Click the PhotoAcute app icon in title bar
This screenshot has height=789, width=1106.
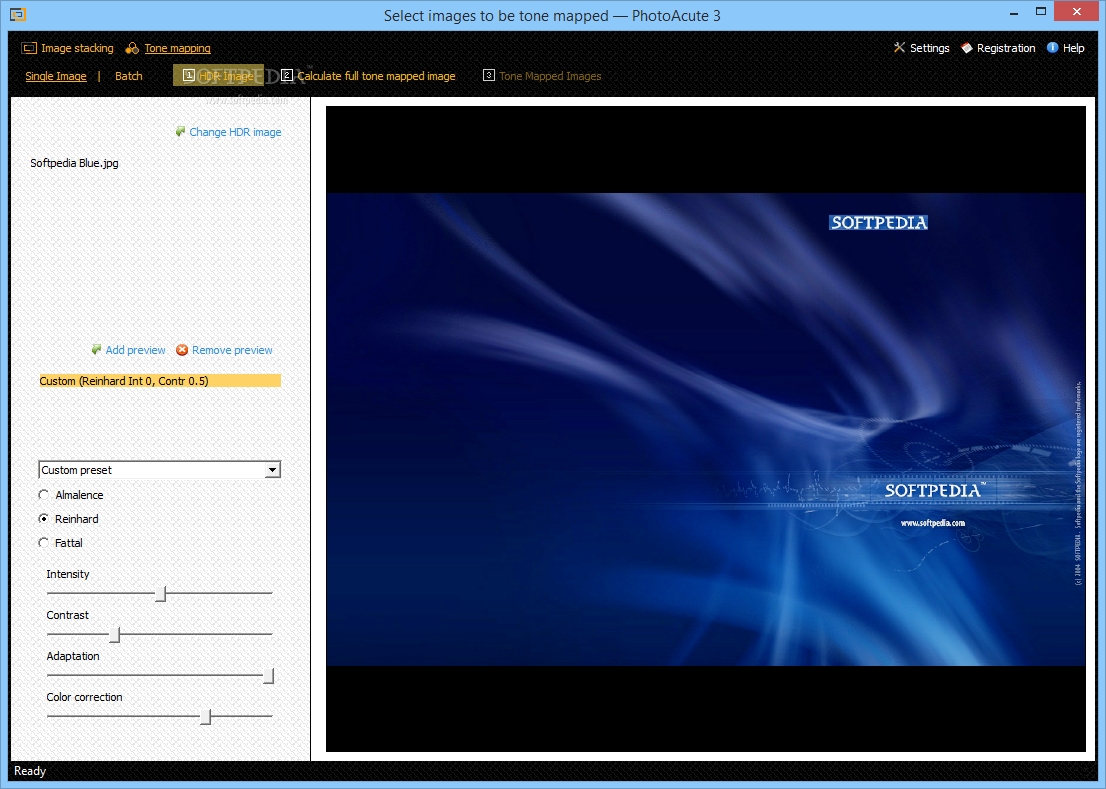pyautogui.click(x=18, y=14)
